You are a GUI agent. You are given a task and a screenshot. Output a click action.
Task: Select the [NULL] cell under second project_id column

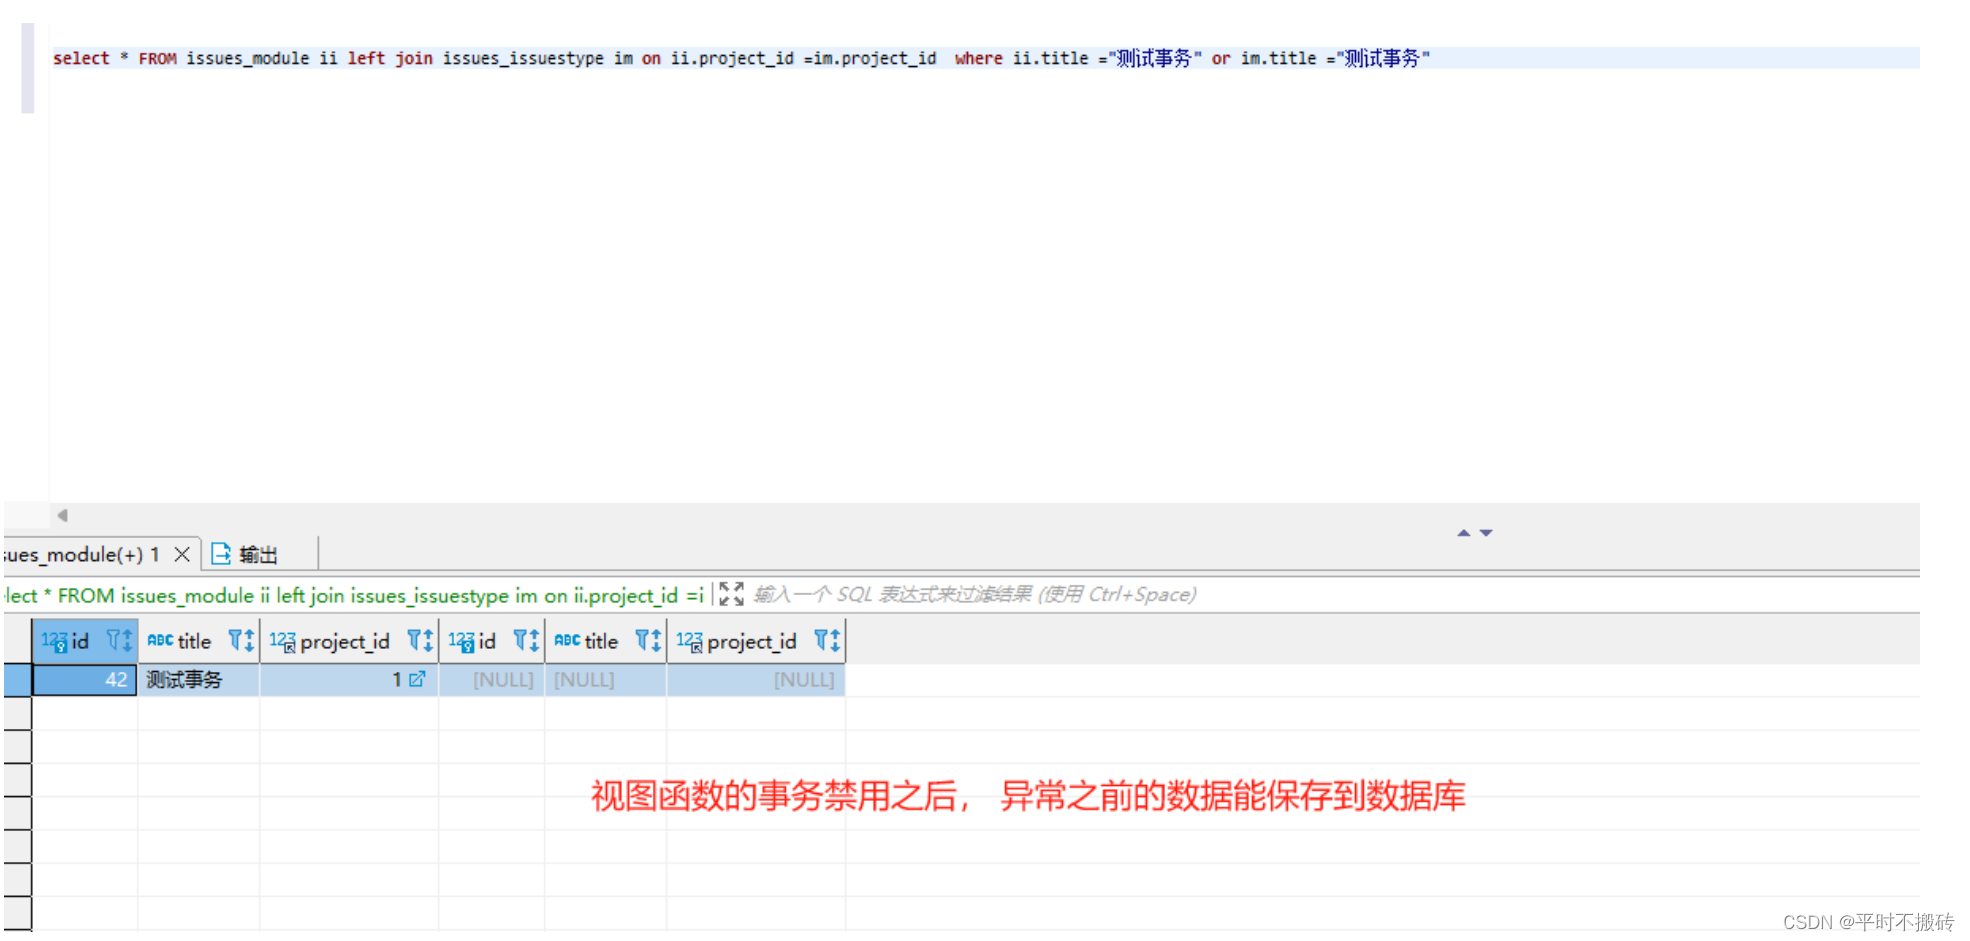click(x=756, y=680)
